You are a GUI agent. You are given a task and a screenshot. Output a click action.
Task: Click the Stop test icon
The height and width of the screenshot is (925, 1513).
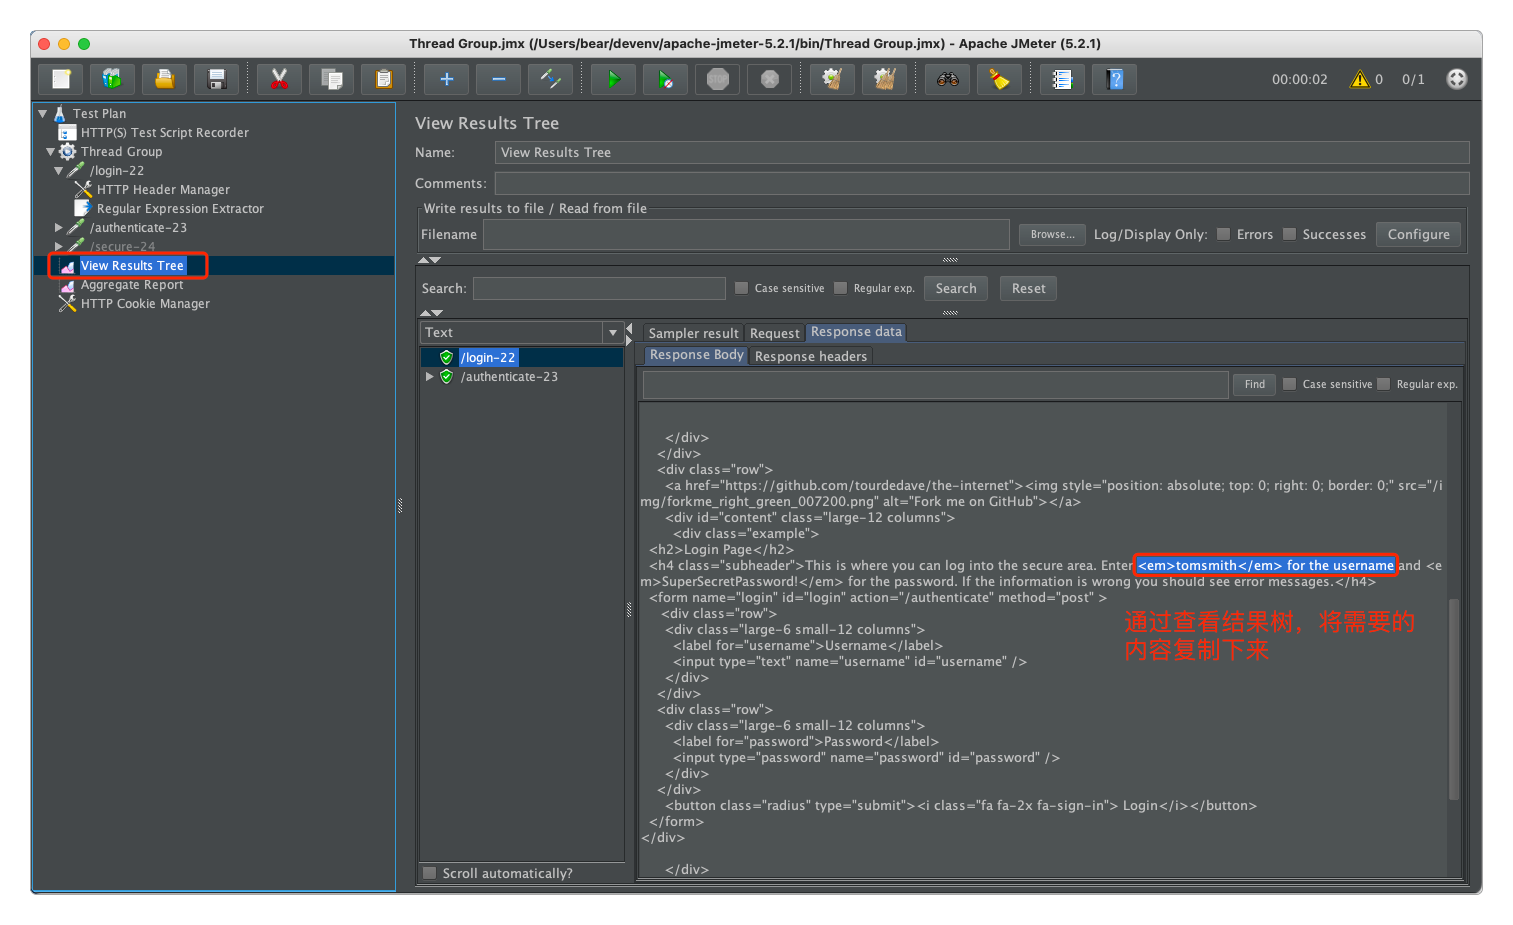click(717, 79)
